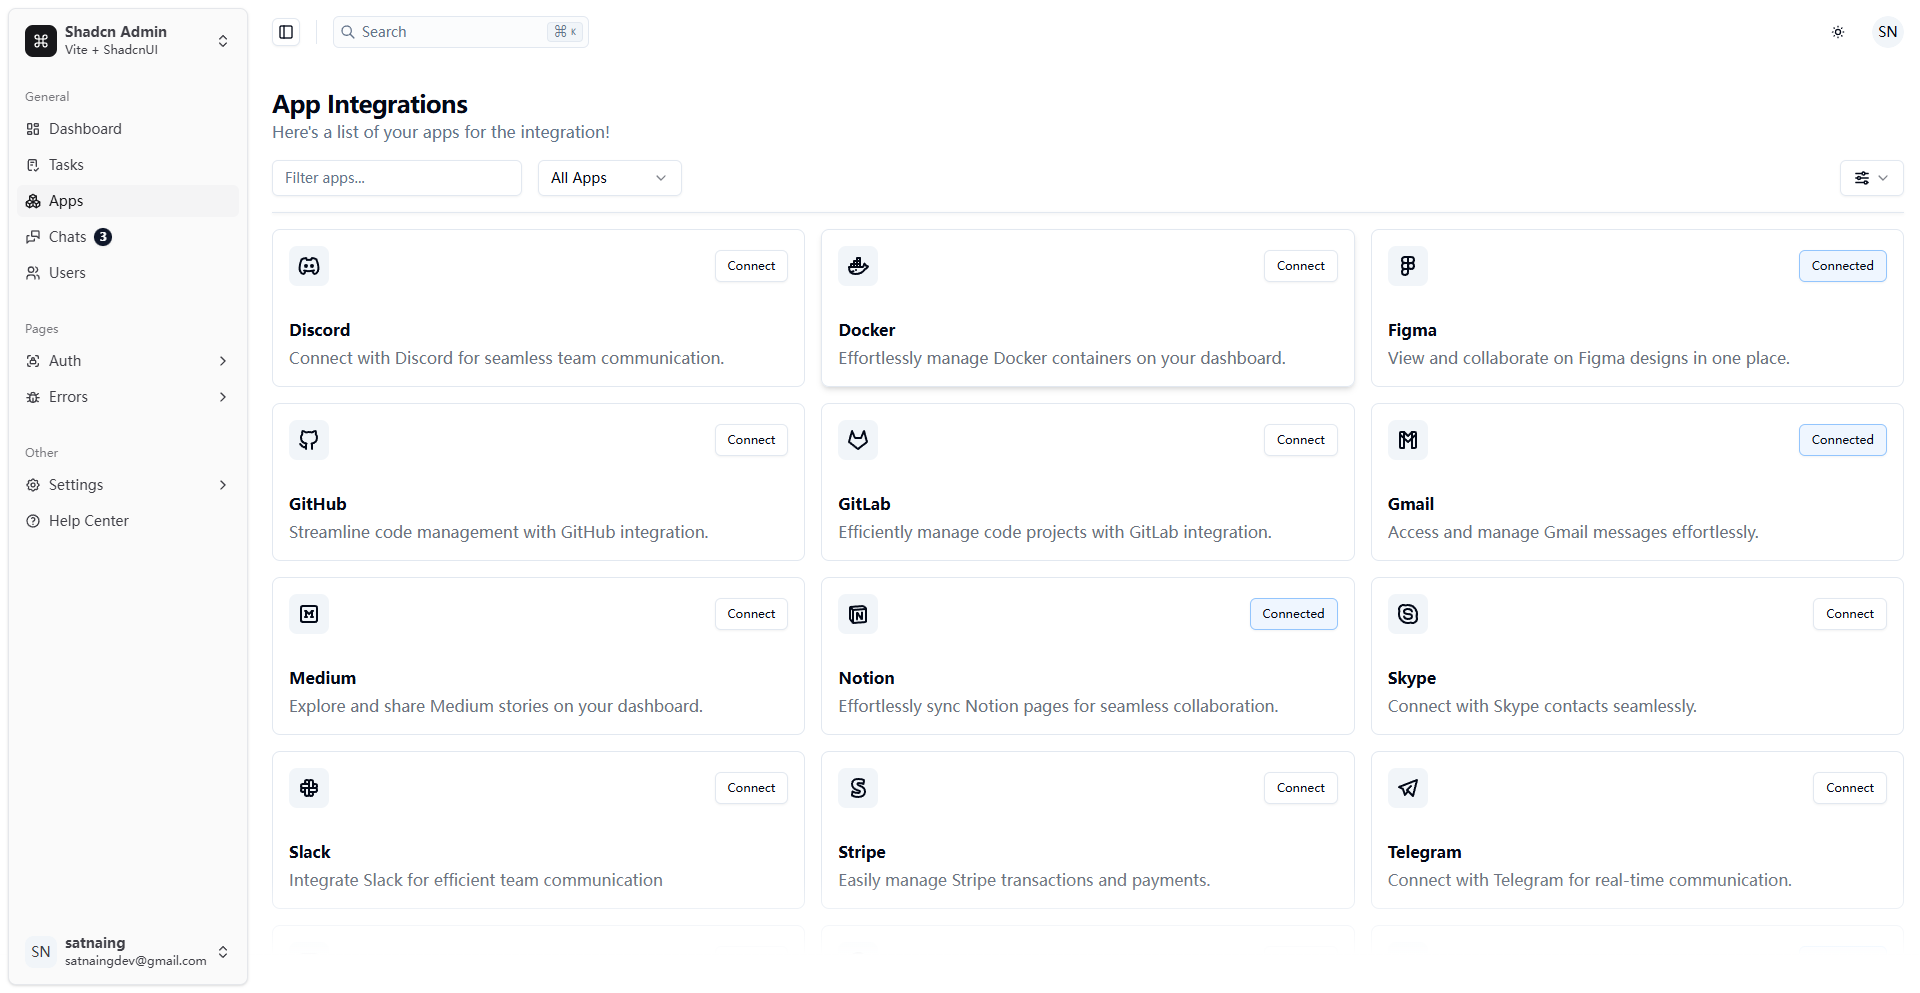
Task: Click the Docker card title
Action: pyautogui.click(x=866, y=330)
